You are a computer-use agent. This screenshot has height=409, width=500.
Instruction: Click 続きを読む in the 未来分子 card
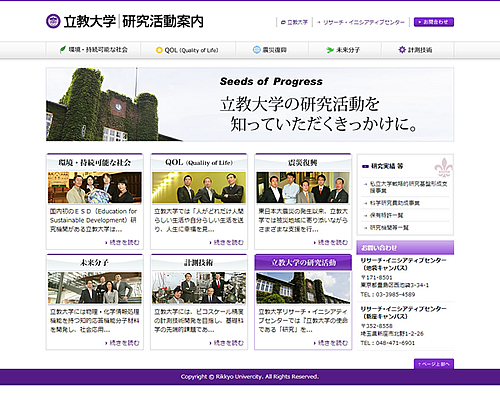(x=122, y=343)
